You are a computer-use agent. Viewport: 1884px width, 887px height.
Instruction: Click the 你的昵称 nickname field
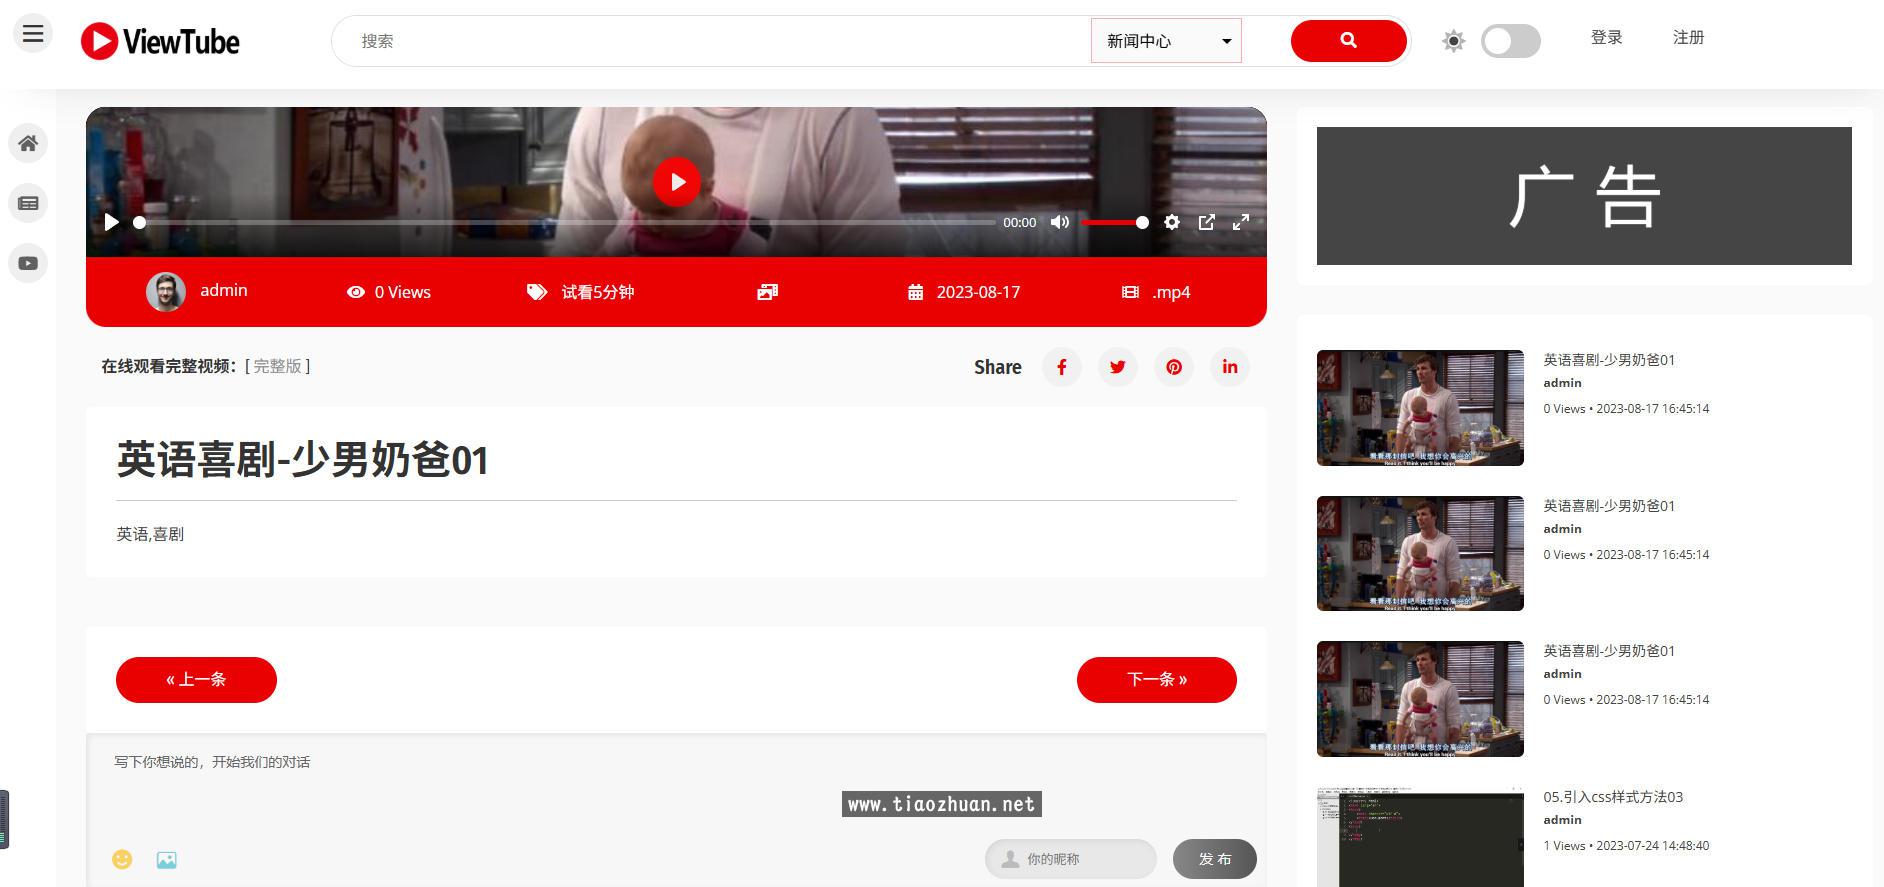click(x=1071, y=859)
